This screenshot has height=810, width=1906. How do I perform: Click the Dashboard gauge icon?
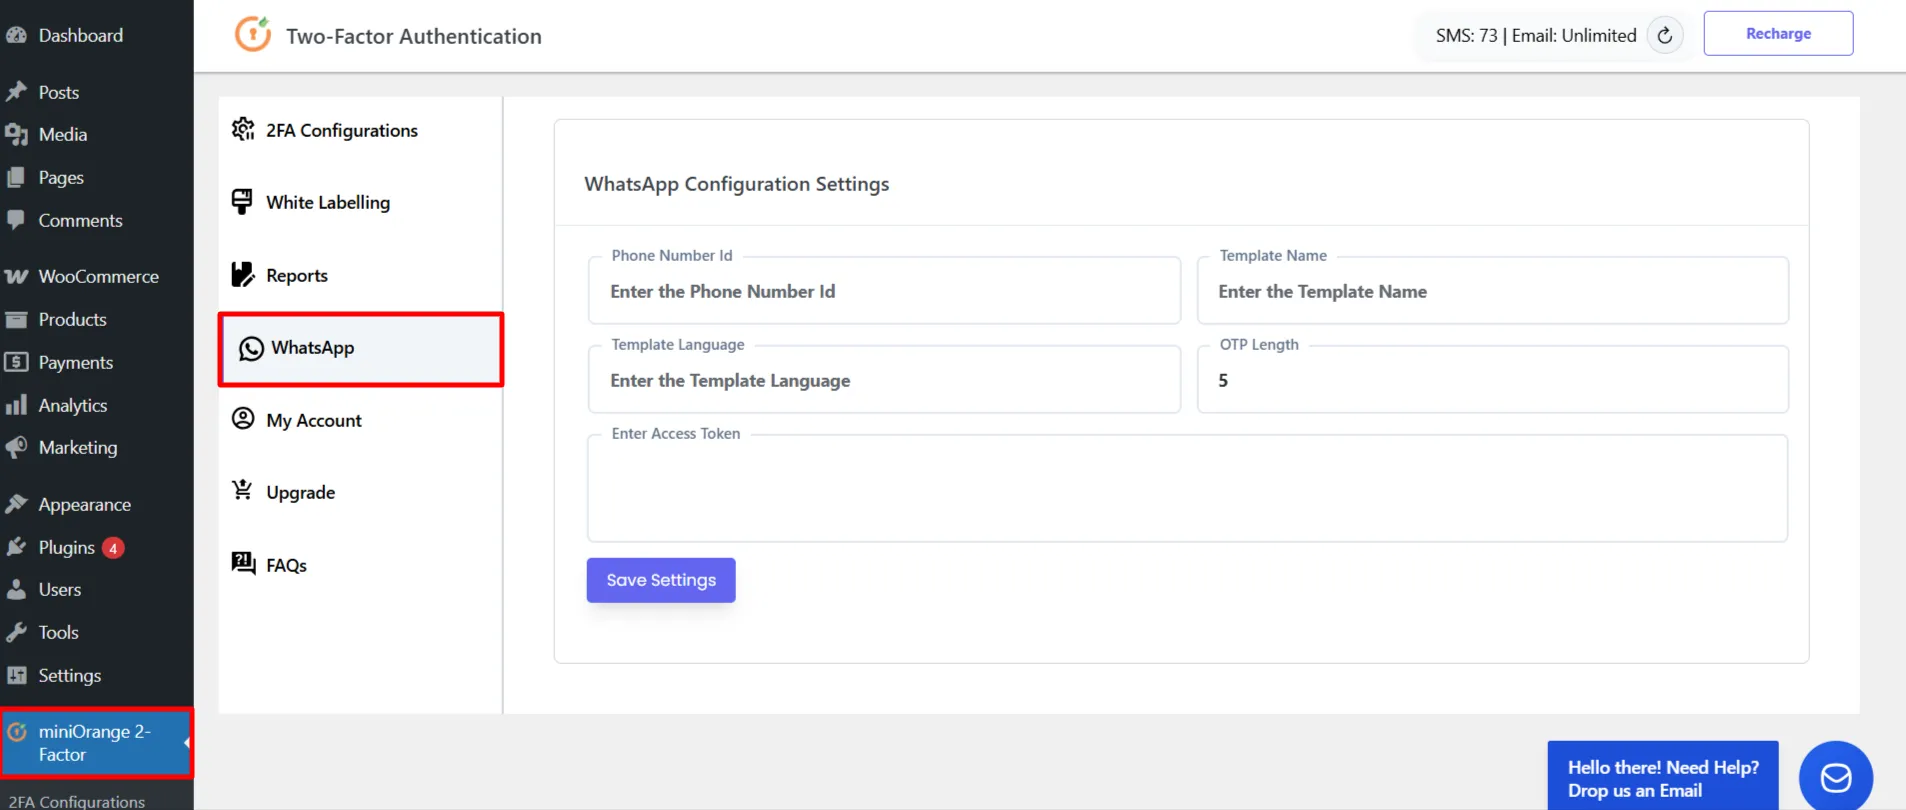pyautogui.click(x=16, y=35)
